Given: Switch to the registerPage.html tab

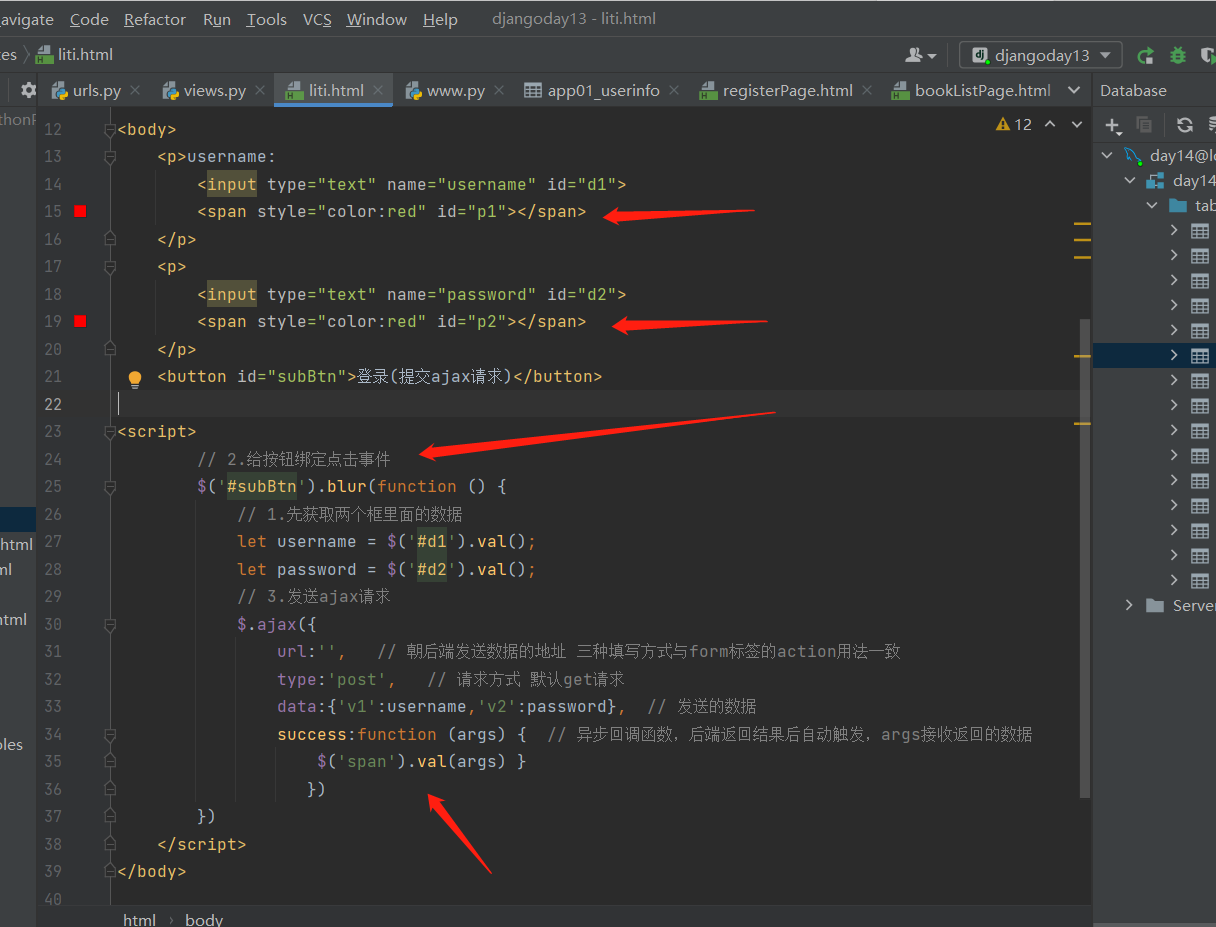Looking at the screenshot, I should tap(787, 90).
